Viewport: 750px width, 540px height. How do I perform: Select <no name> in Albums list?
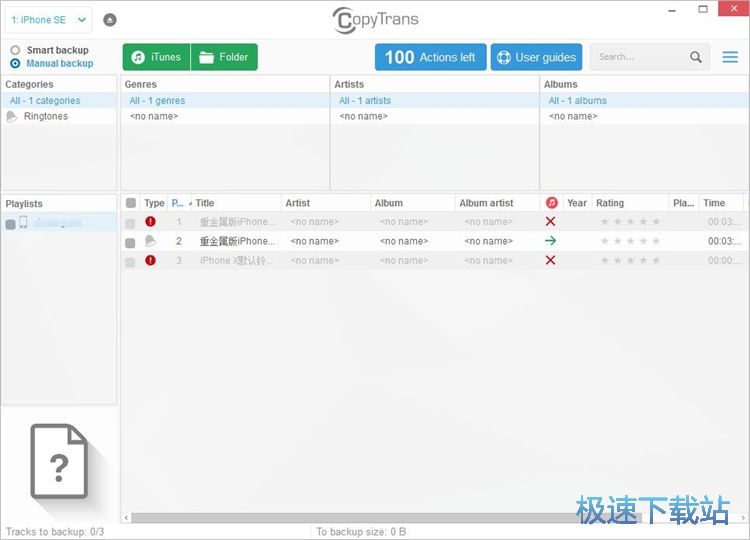point(645,116)
